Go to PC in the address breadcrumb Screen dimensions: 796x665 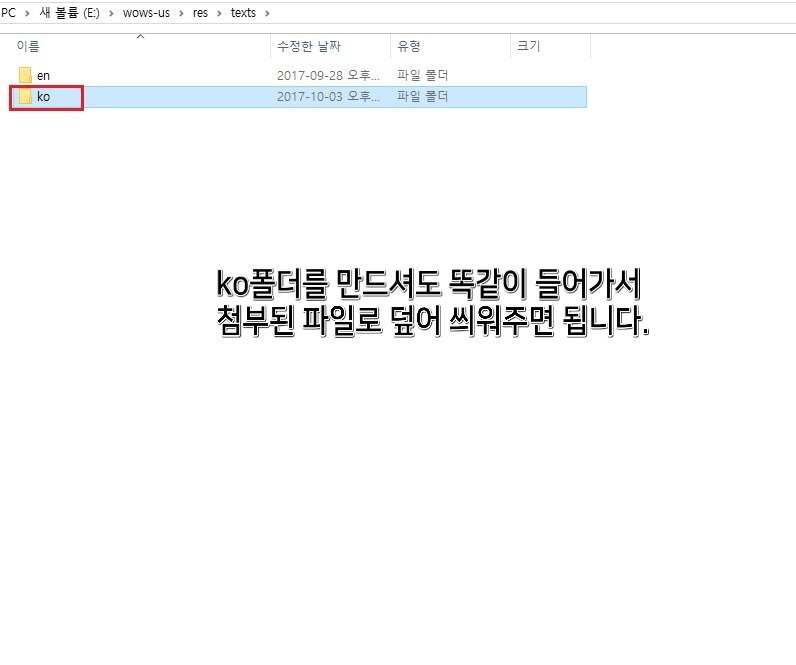8,13
